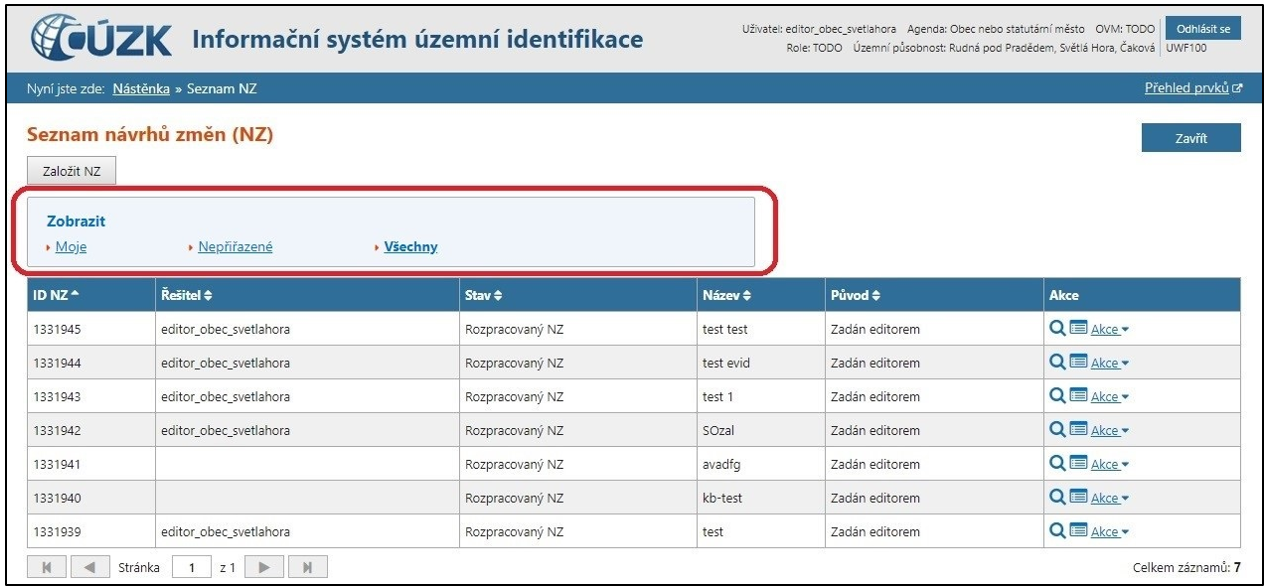Open list icon for avadfg row
The height and width of the screenshot is (588, 1267).
tap(1078, 464)
